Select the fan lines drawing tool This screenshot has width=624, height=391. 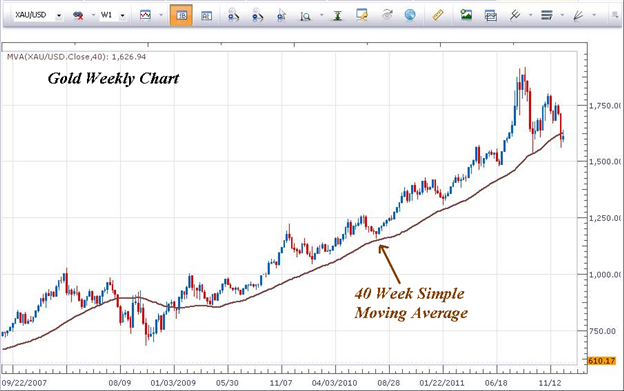point(578,16)
